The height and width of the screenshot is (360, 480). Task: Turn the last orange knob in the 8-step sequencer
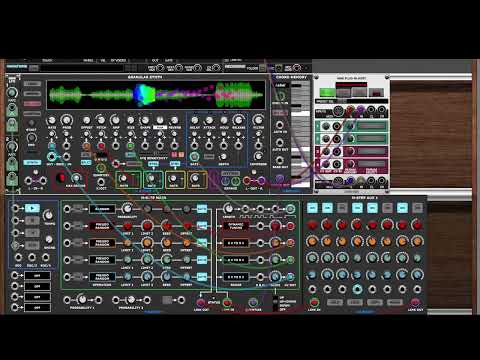pyautogui.click(x=417, y=241)
